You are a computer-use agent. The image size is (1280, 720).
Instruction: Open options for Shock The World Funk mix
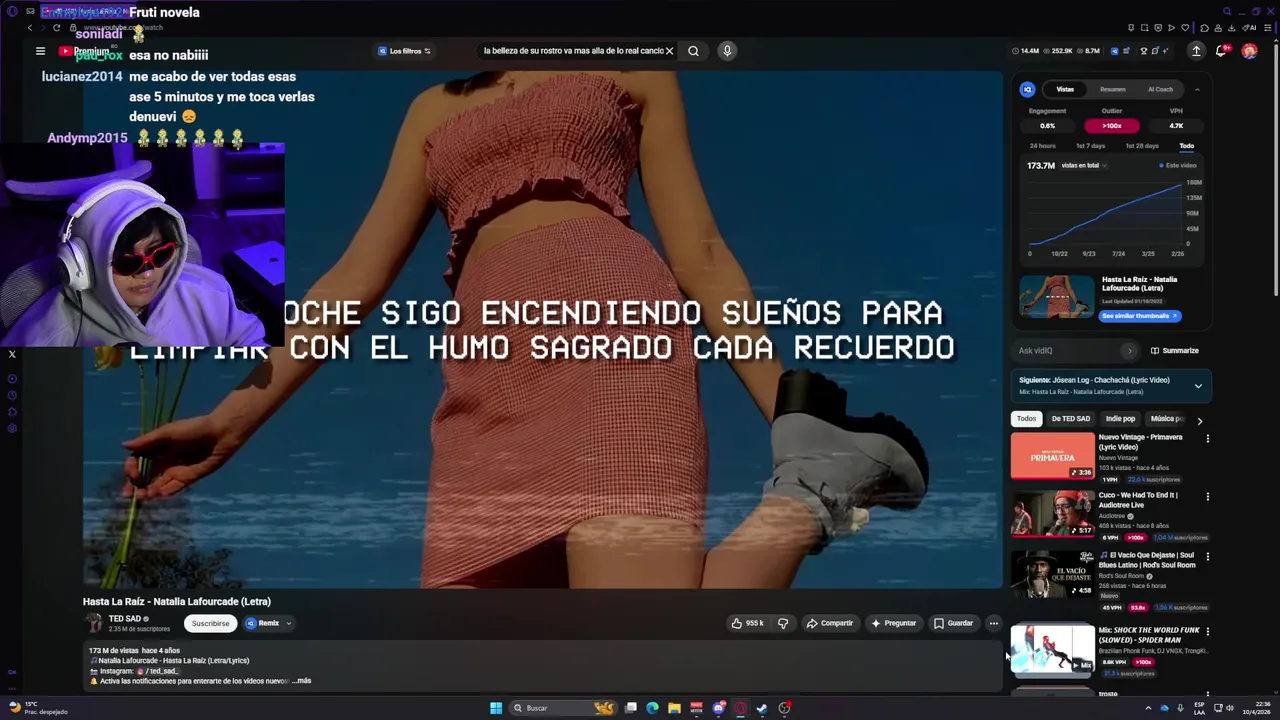(1207, 632)
